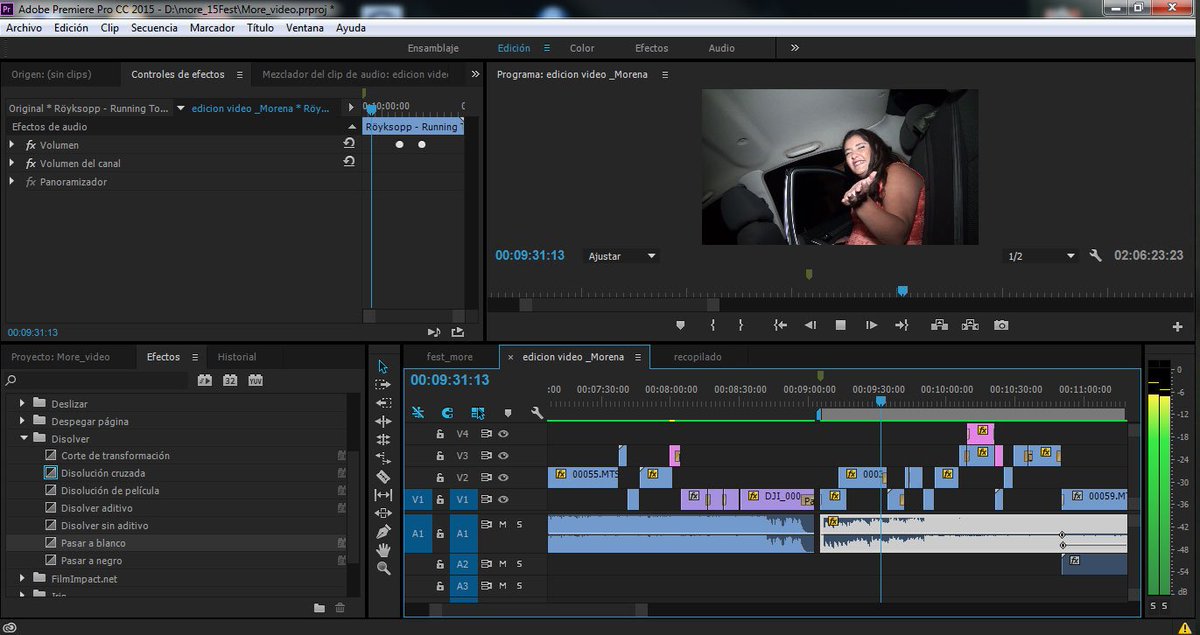Click the Lift icon in the Program monitor
The width and height of the screenshot is (1200, 635).
point(941,325)
